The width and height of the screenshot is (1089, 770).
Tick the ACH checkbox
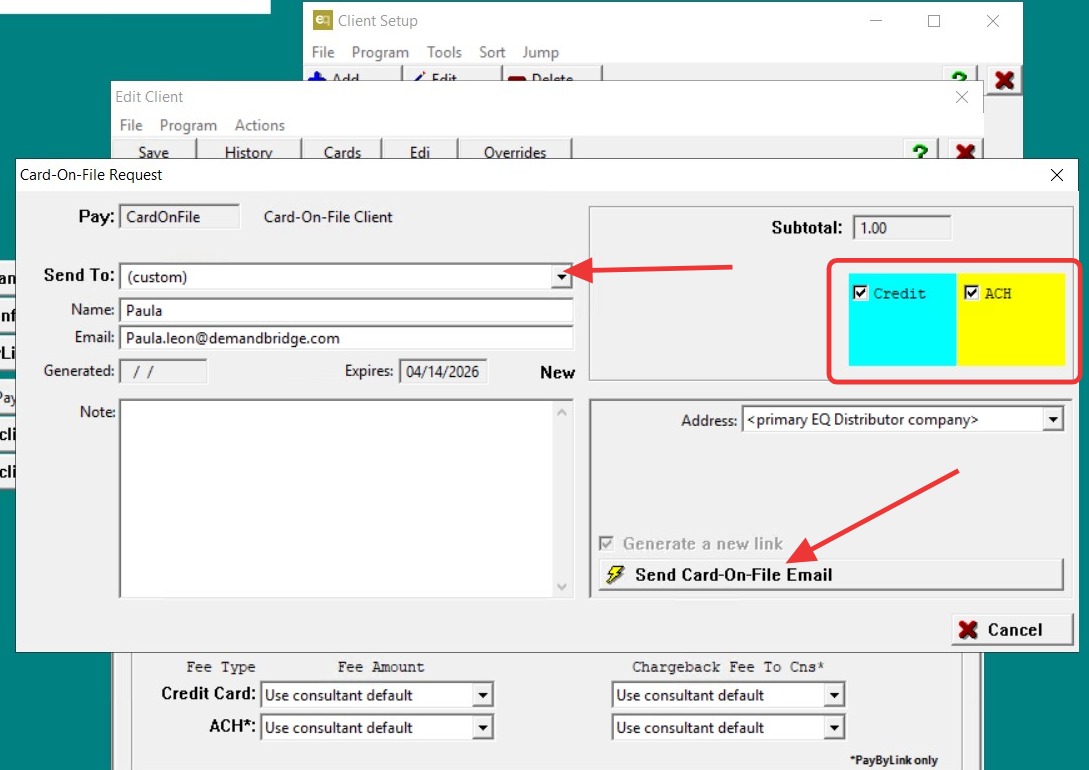(972, 292)
